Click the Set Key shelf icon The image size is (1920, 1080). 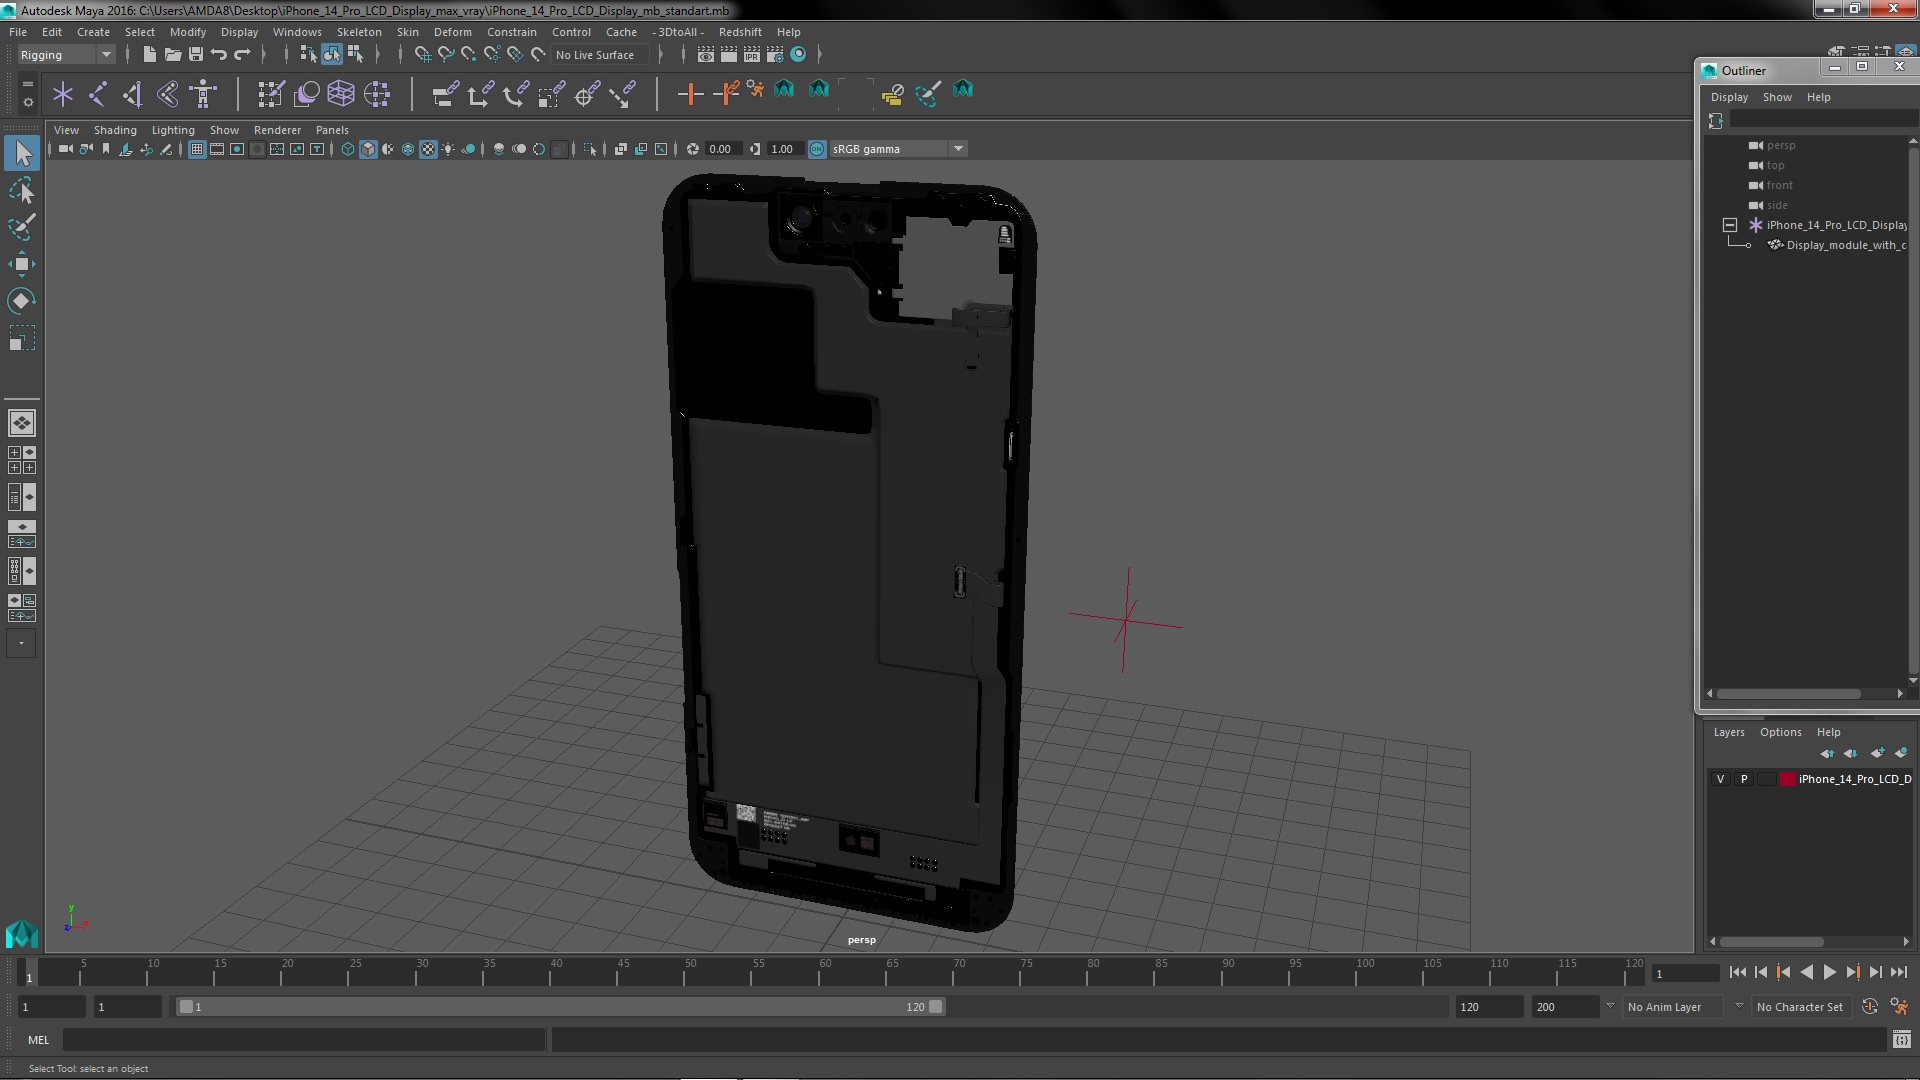690,95
